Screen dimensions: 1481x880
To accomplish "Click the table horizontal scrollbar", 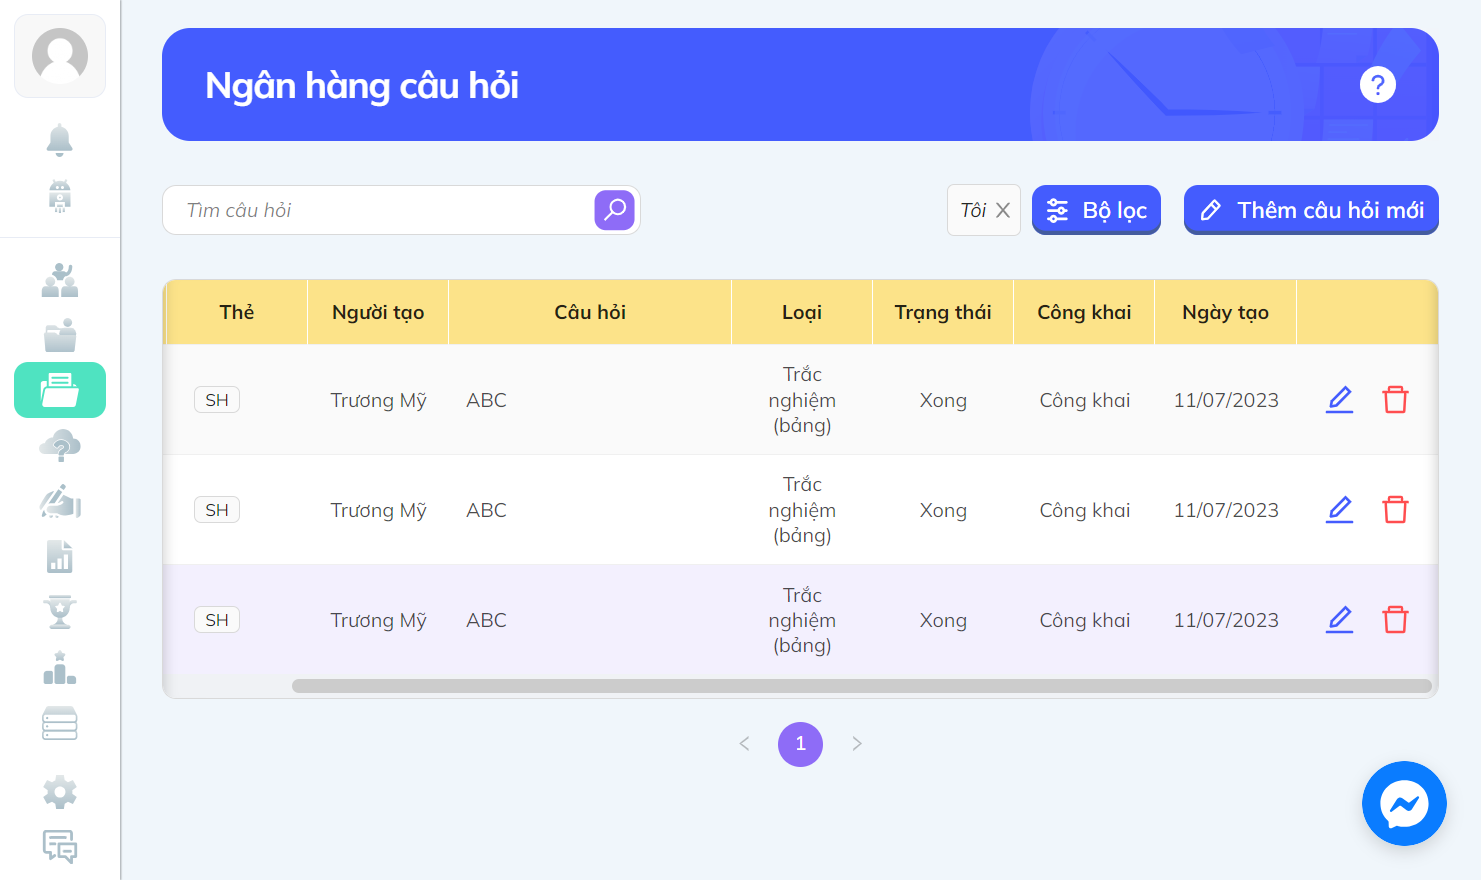I will [862, 686].
